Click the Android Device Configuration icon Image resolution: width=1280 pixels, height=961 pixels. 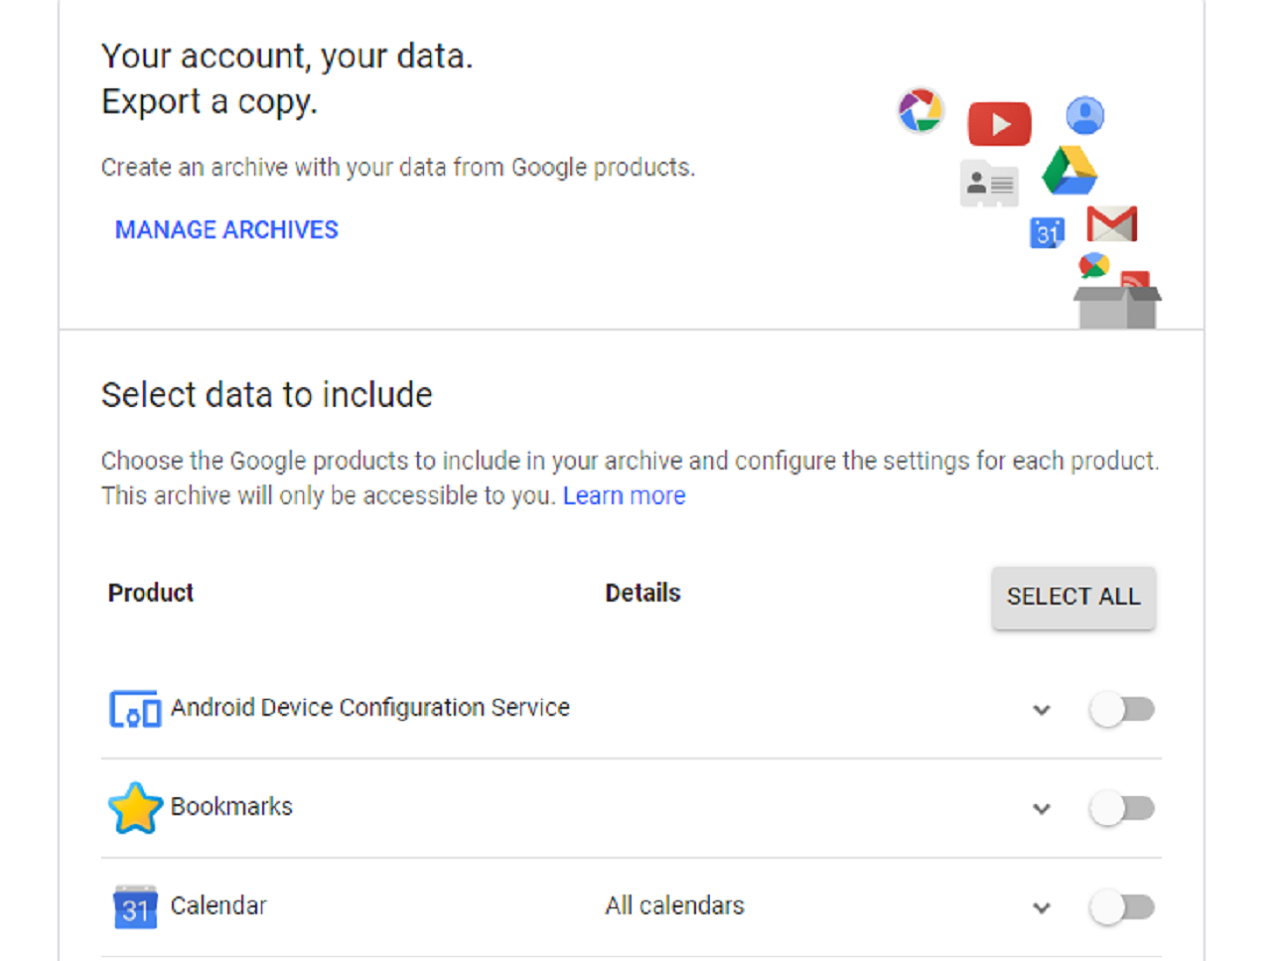(x=135, y=710)
